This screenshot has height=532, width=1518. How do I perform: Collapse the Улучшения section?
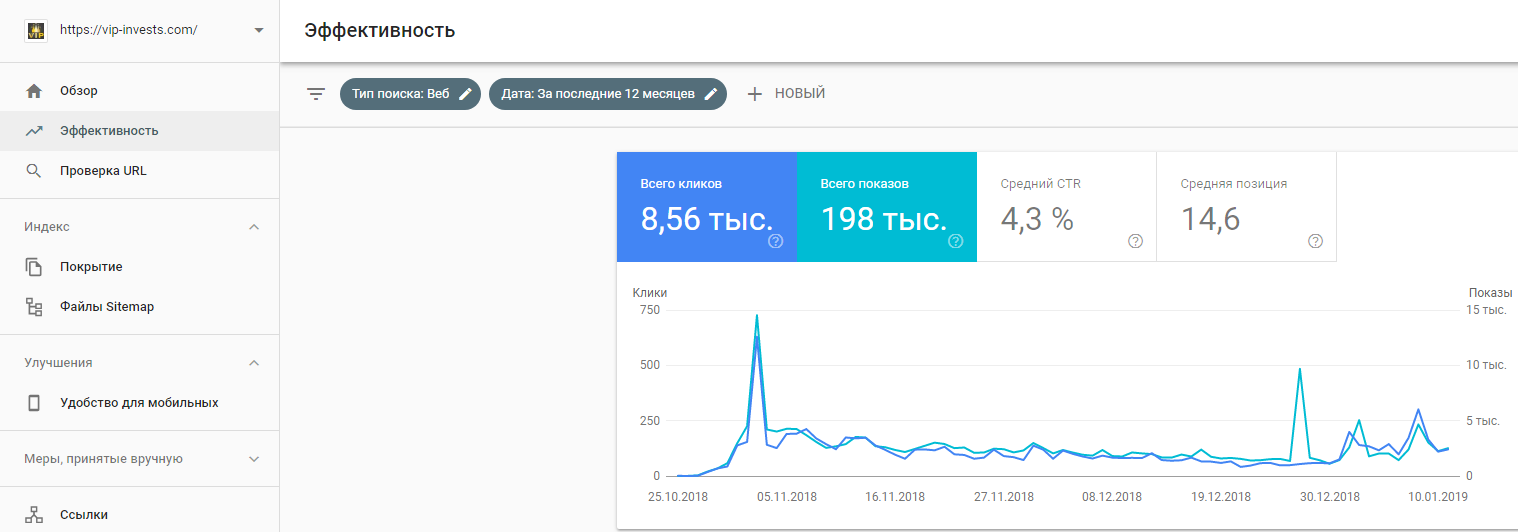click(x=254, y=363)
